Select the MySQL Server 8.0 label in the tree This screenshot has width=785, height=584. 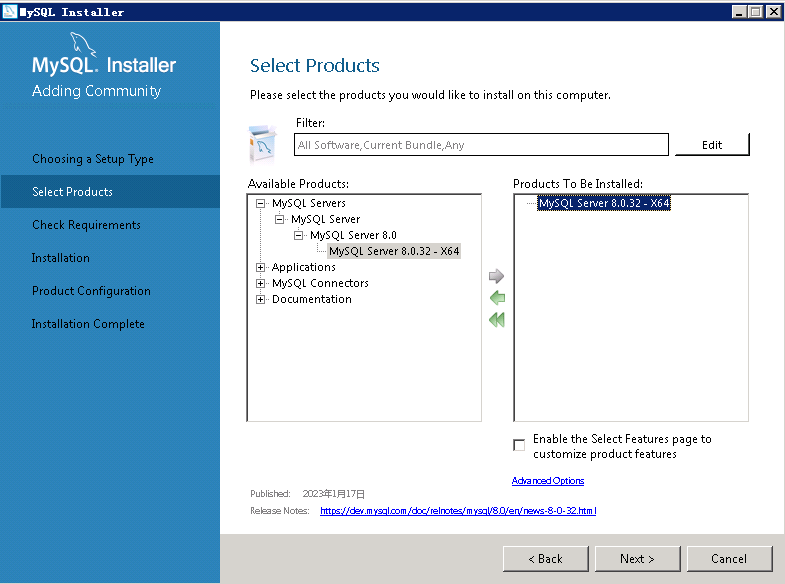[353, 235]
